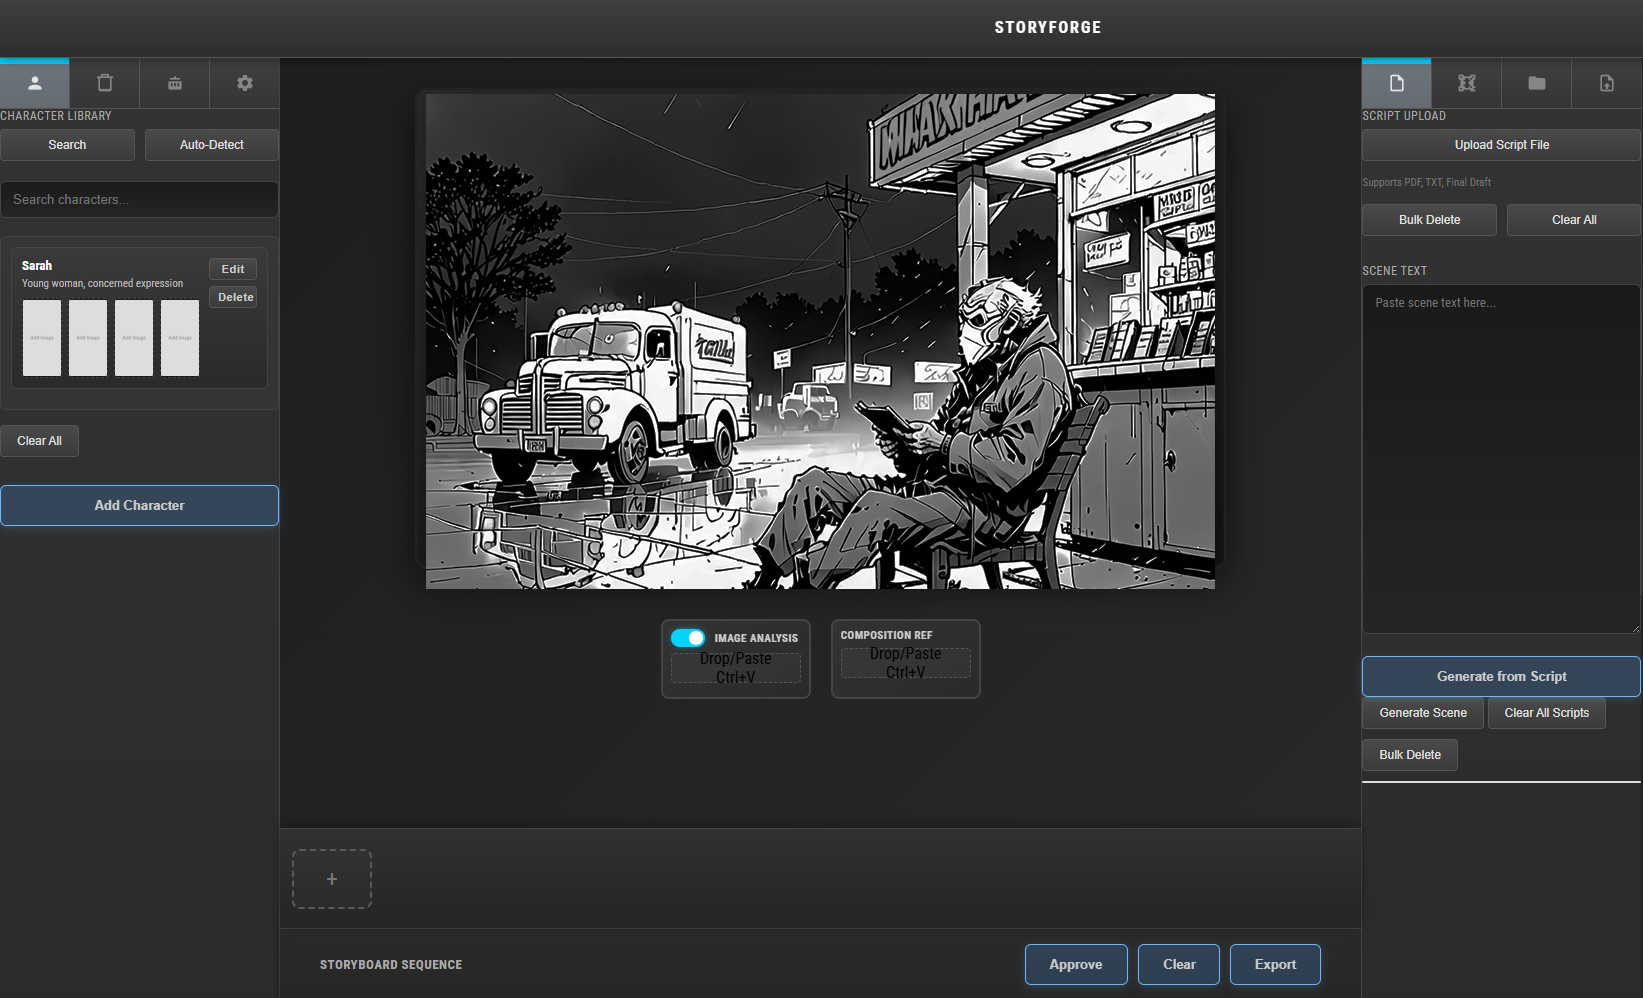Select the file upload icon tab
The image size is (1643, 998).
click(1607, 84)
